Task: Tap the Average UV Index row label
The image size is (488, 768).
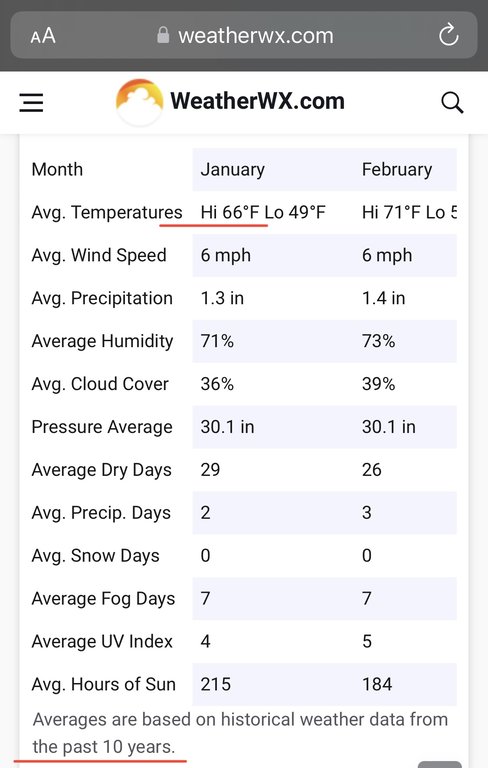Action: tap(102, 642)
